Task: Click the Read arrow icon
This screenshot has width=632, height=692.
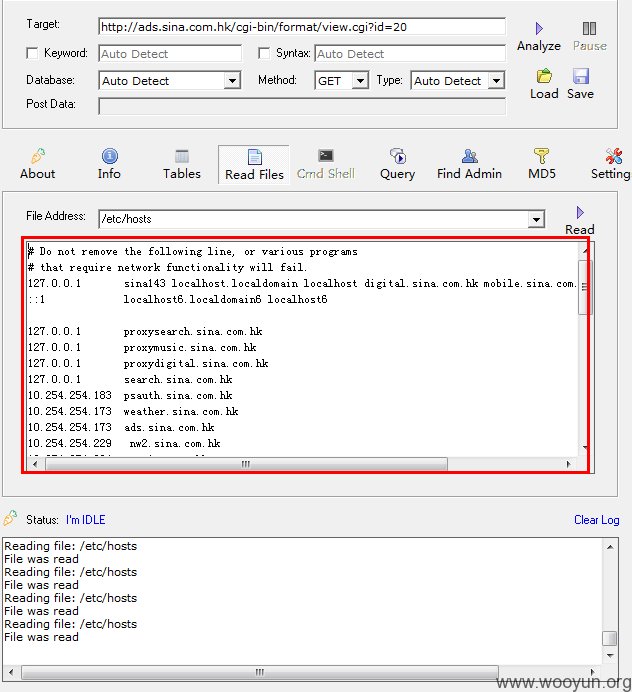Action: pos(580,212)
